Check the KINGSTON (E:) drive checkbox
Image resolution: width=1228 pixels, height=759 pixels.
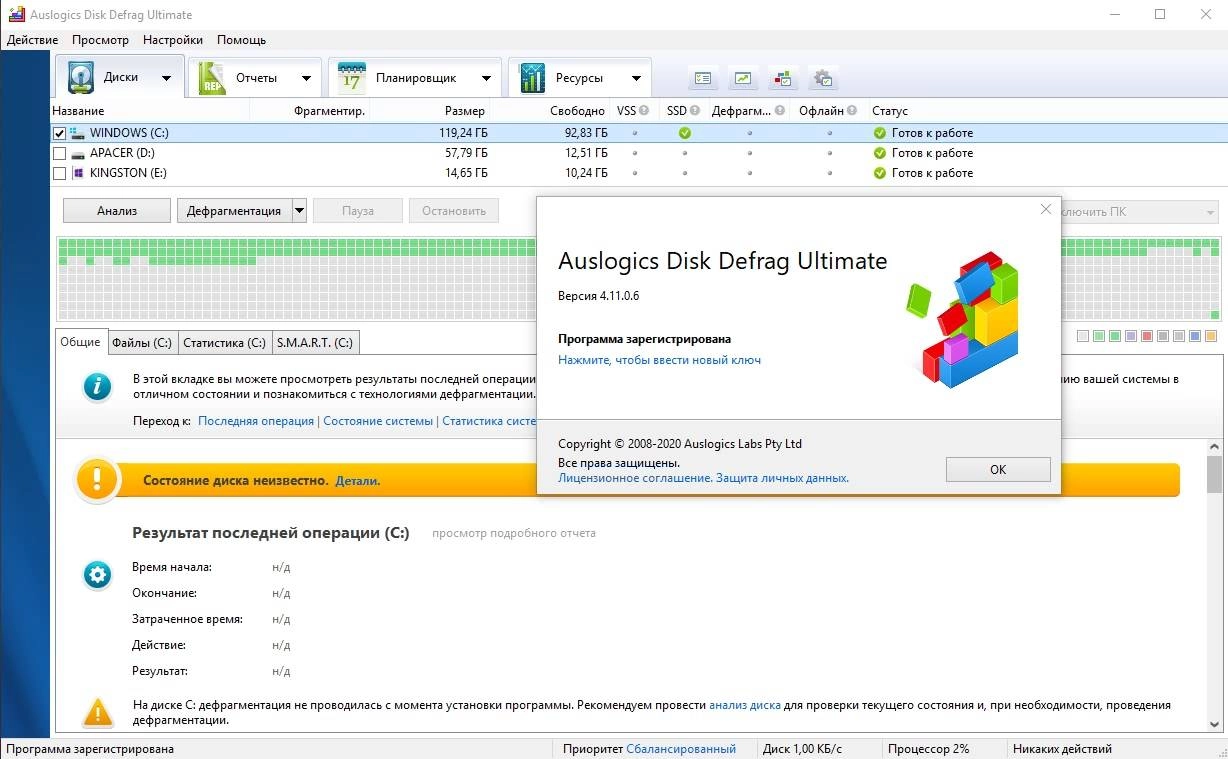[x=59, y=173]
